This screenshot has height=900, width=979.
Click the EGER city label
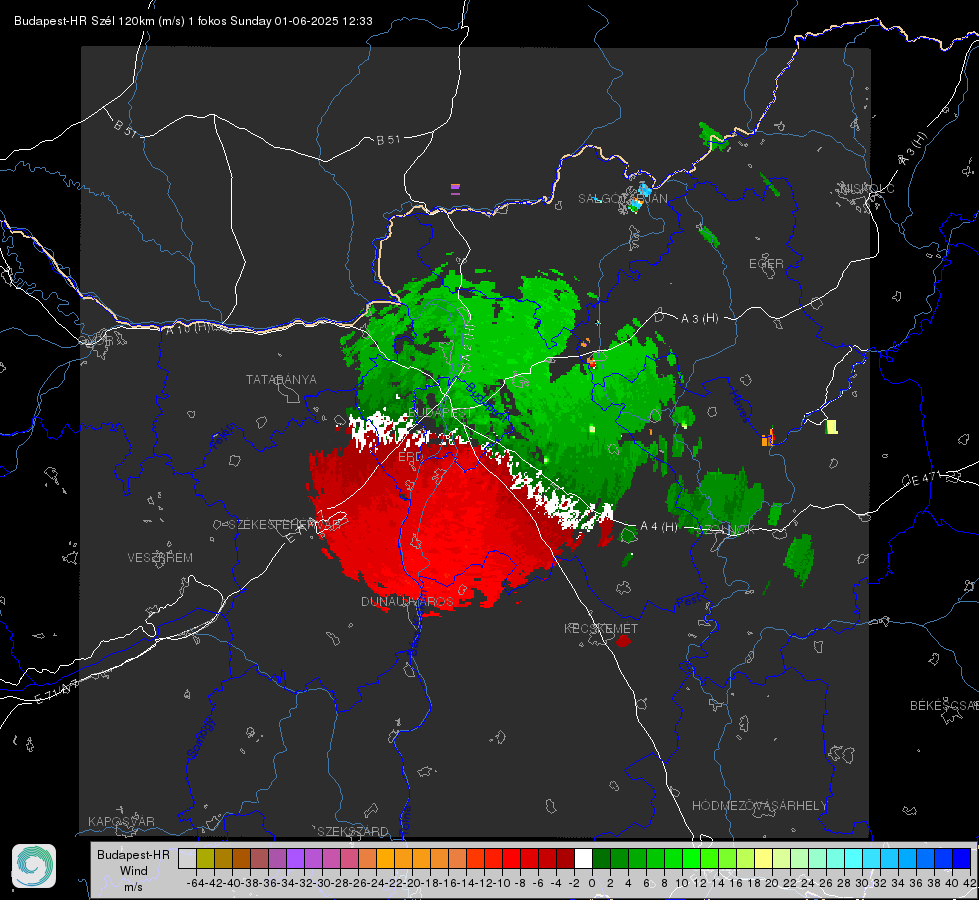[x=766, y=264]
